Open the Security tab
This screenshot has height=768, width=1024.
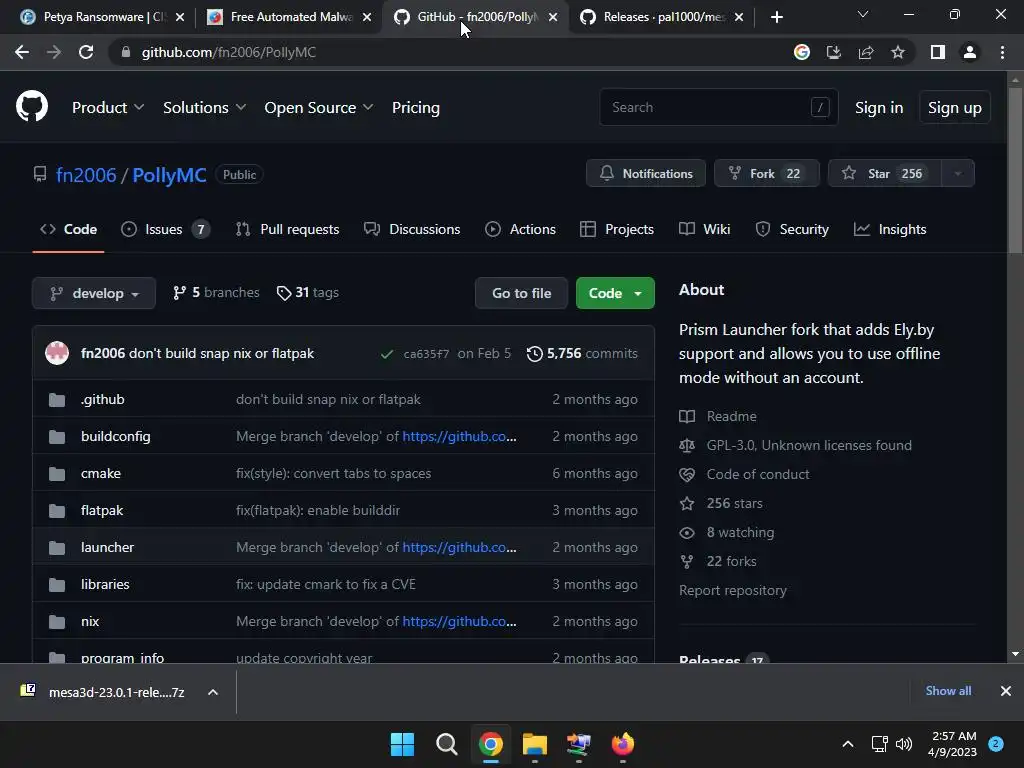(792, 229)
